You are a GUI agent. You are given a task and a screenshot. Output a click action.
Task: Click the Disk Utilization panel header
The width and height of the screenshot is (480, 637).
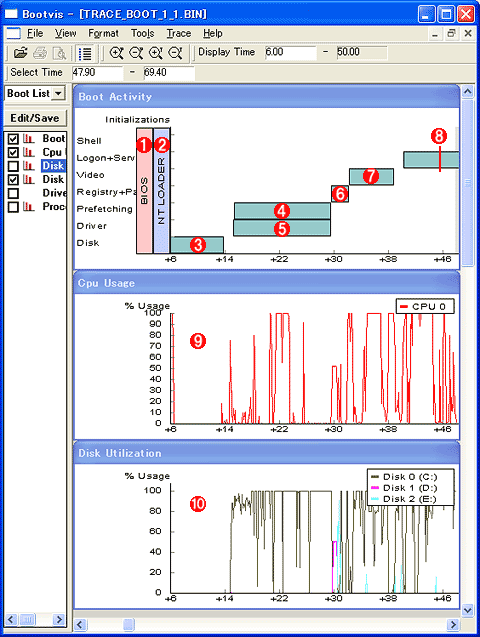pos(266,453)
